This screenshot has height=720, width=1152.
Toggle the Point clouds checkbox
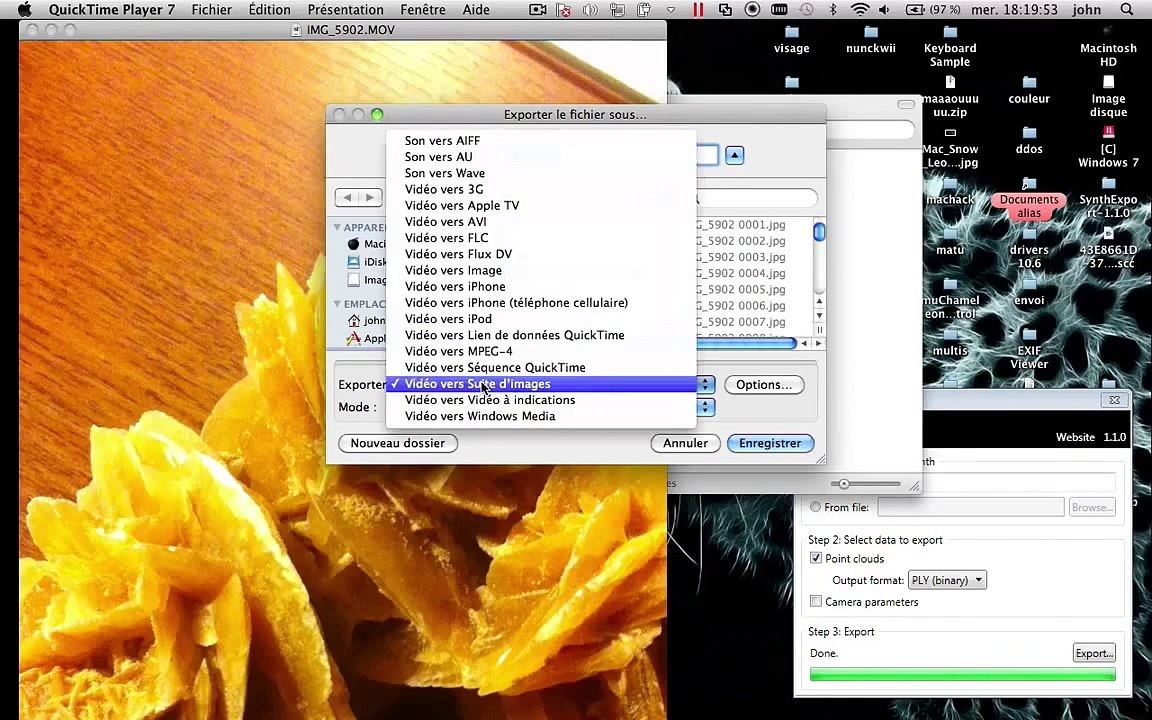[x=816, y=558]
